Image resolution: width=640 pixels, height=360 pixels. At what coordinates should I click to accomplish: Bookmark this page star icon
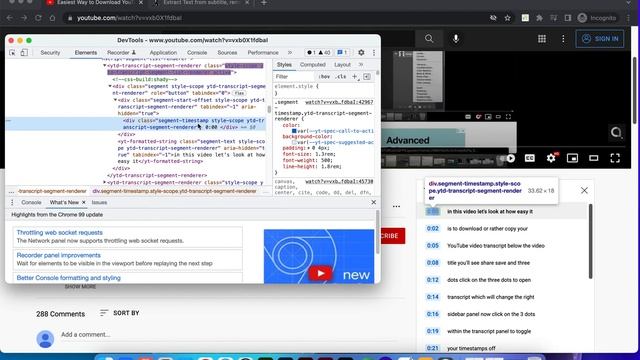[507, 18]
